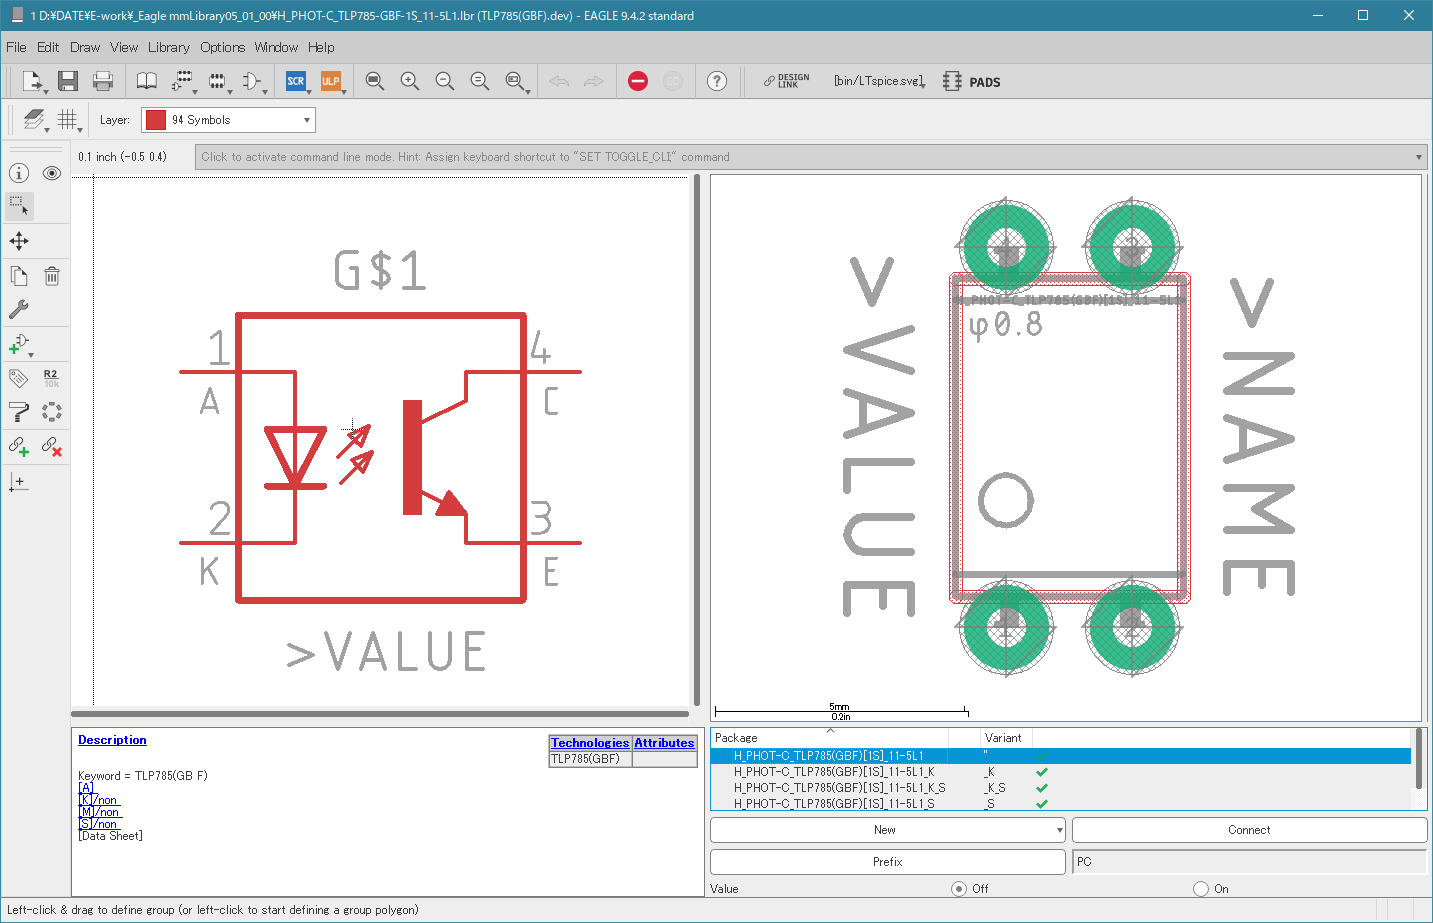1433x923 pixels.
Task: Open the library table of contents book icon
Action: 147,81
